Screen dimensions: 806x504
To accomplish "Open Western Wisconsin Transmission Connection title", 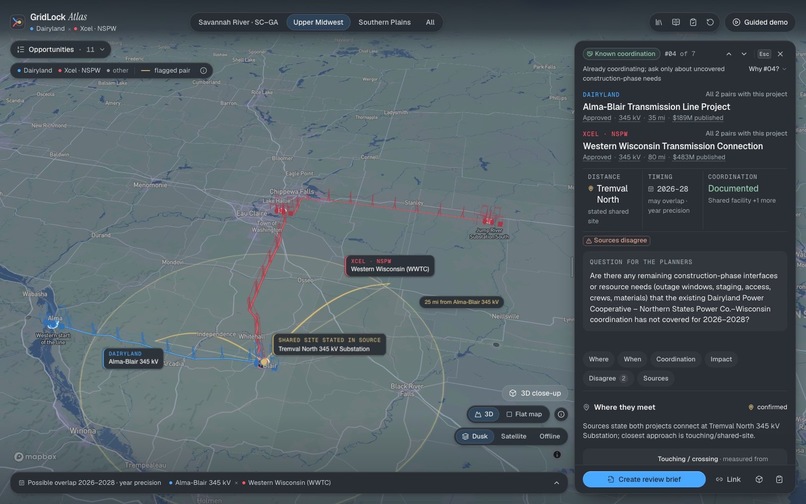I will [672, 146].
